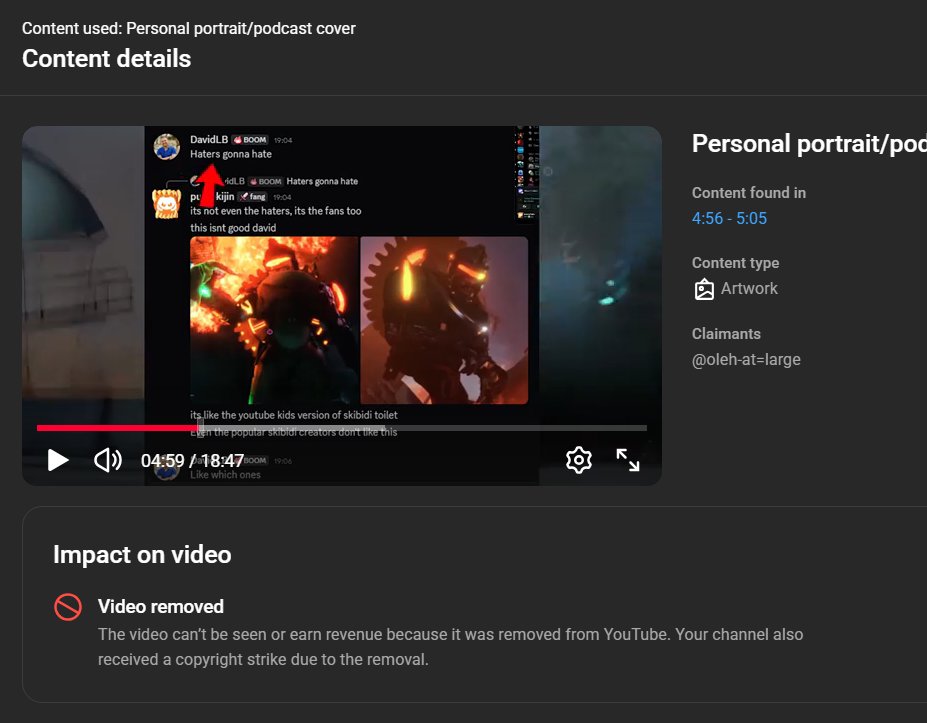This screenshot has width=927, height=723.
Task: Click the 'Content used: Personal portrait/podcast cover' text
Action: (189, 28)
